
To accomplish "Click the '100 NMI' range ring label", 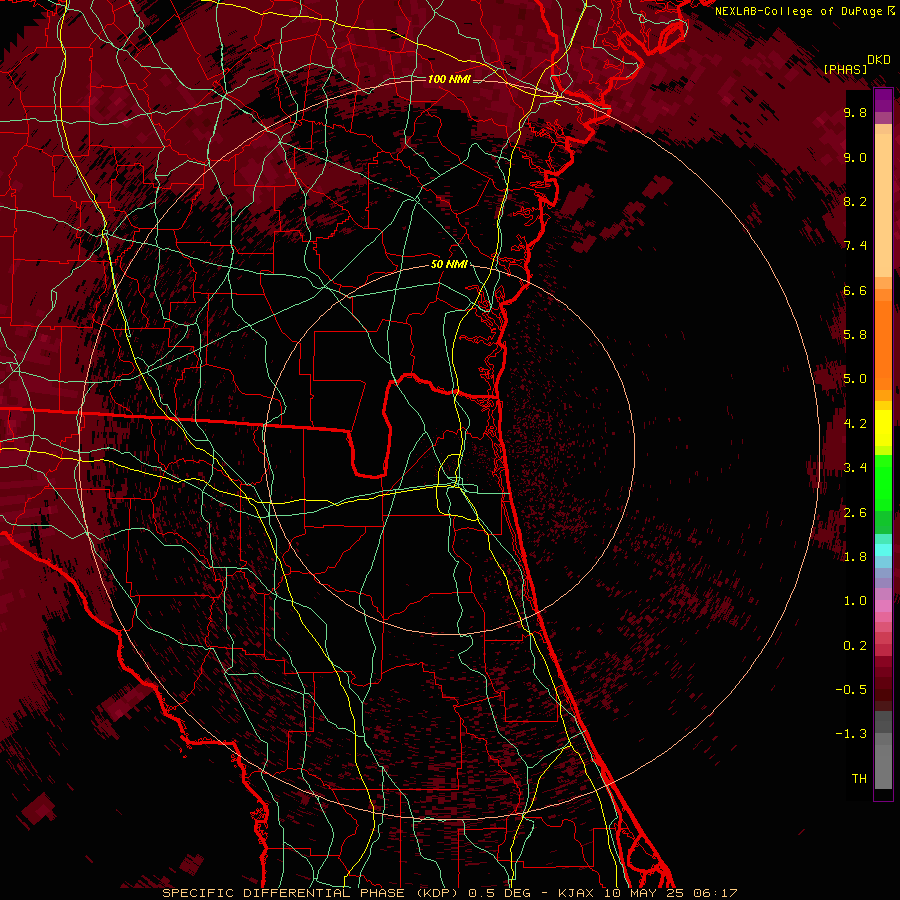I will coord(449,79).
